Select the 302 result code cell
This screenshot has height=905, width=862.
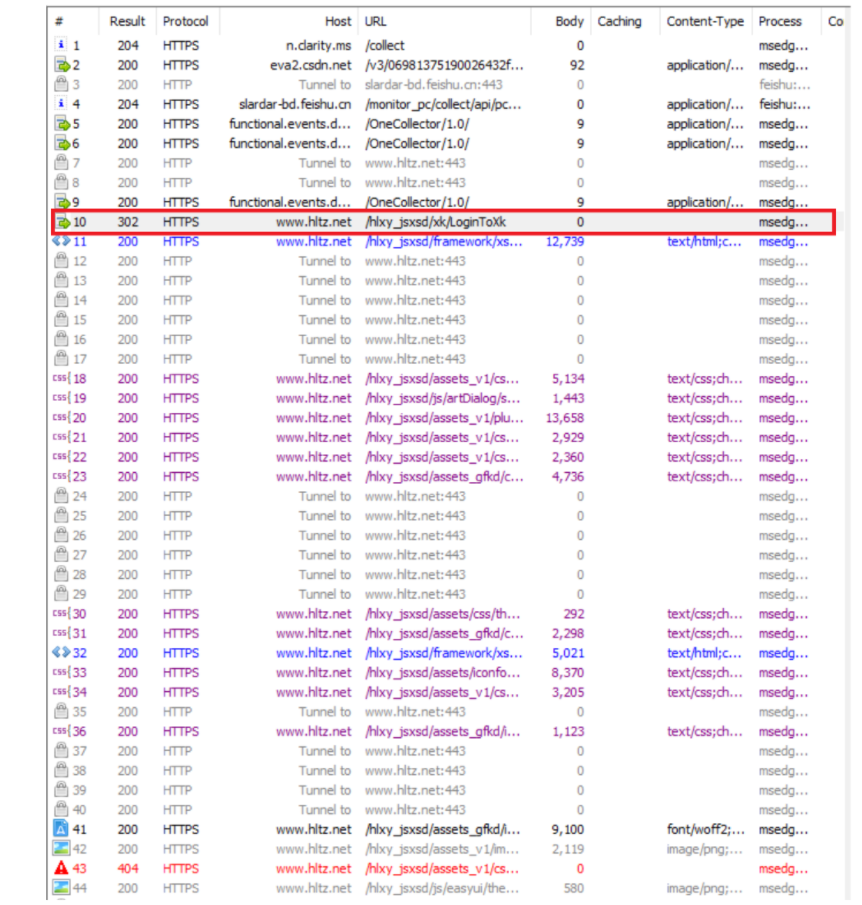point(128,222)
